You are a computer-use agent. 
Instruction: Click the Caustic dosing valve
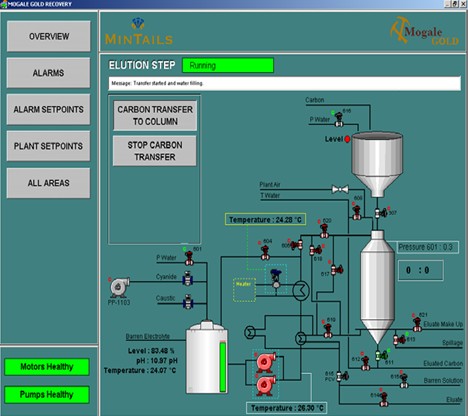[188, 302]
